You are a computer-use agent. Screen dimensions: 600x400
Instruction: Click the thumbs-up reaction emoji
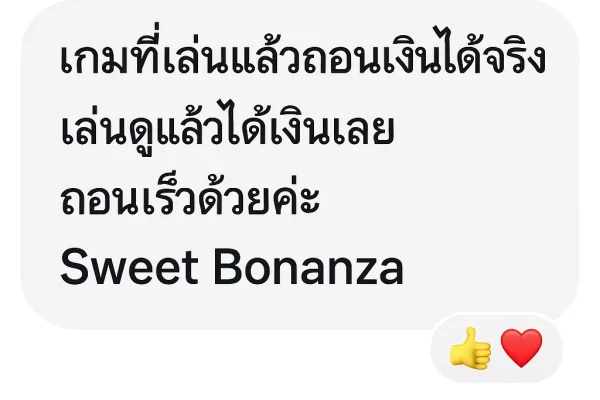(x=470, y=348)
